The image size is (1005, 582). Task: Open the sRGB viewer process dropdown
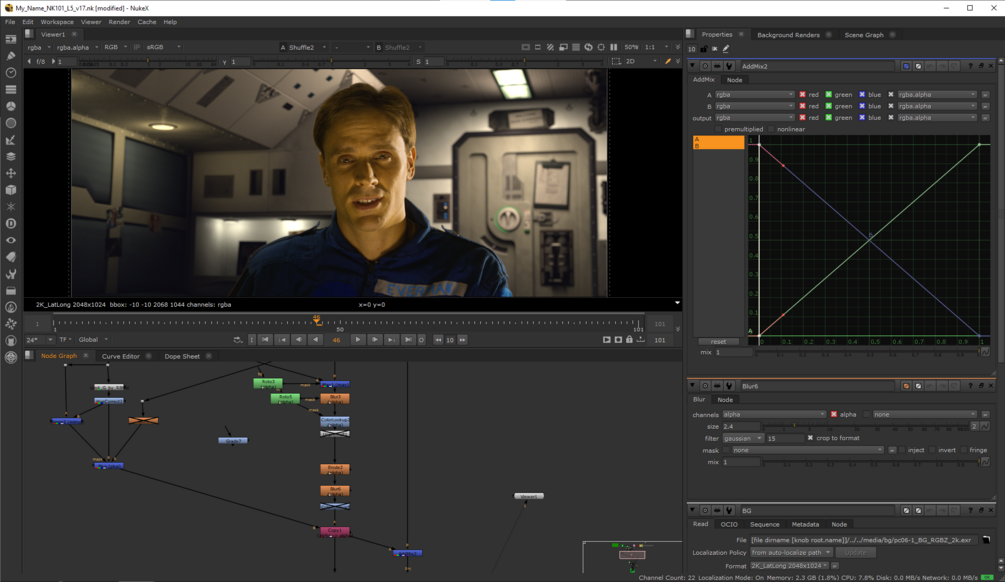click(163, 47)
